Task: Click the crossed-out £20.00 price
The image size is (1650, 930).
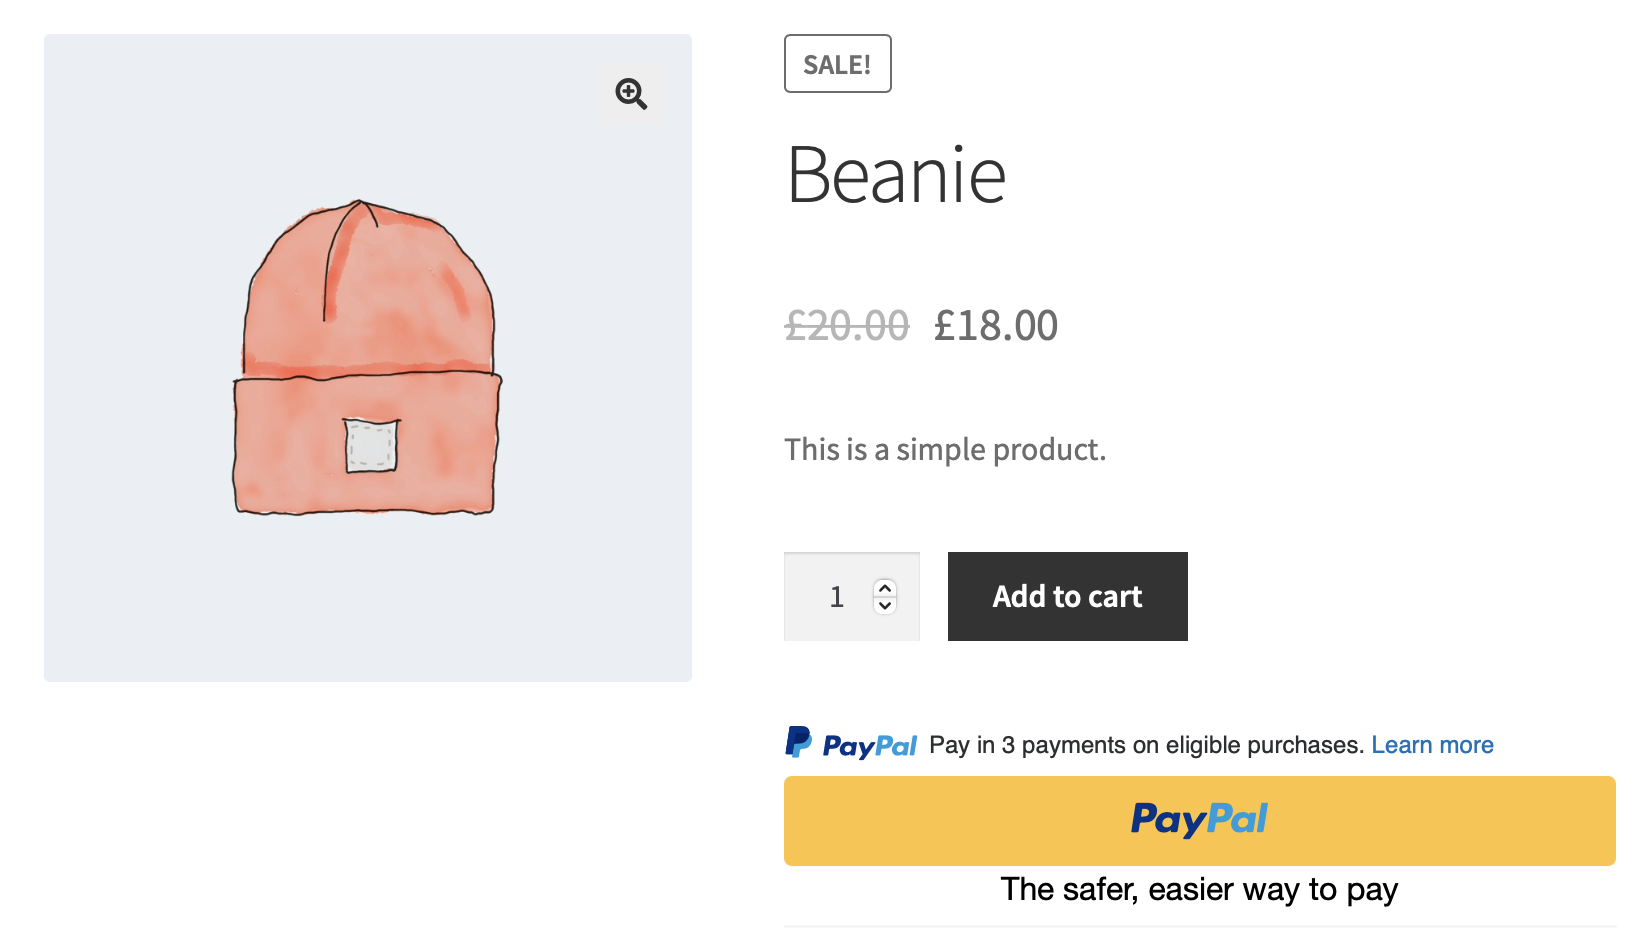Action: coord(847,326)
